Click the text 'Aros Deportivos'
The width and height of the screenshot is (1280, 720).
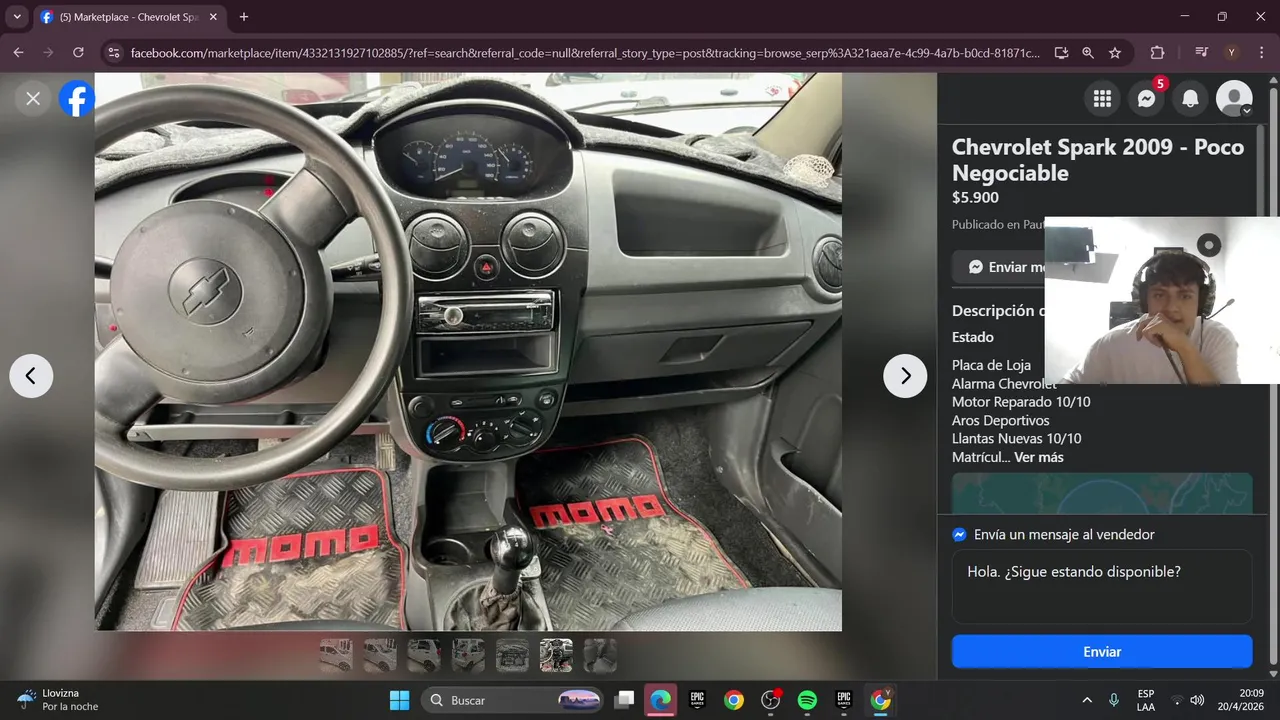[1001, 420]
